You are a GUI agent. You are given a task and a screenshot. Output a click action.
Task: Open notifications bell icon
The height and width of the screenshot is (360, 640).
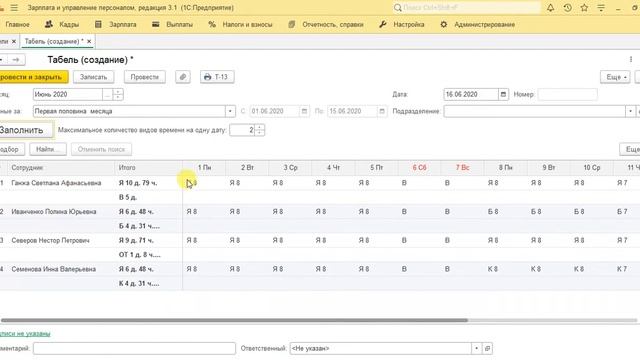(550, 8)
